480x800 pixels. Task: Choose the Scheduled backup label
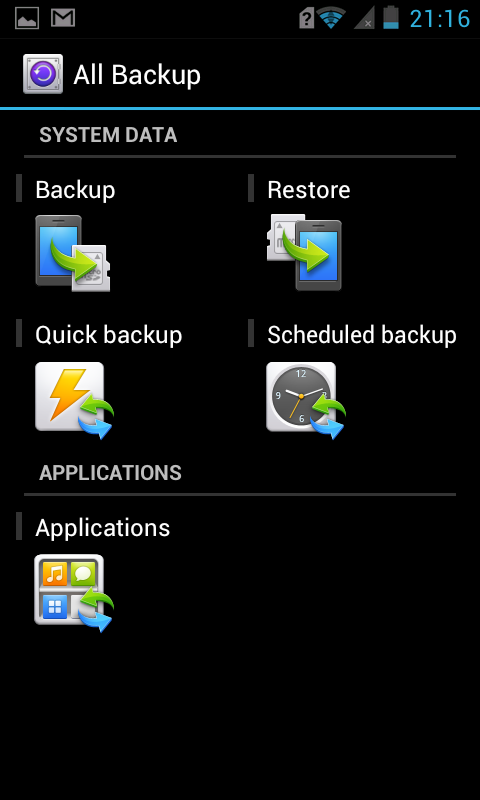coord(362,335)
